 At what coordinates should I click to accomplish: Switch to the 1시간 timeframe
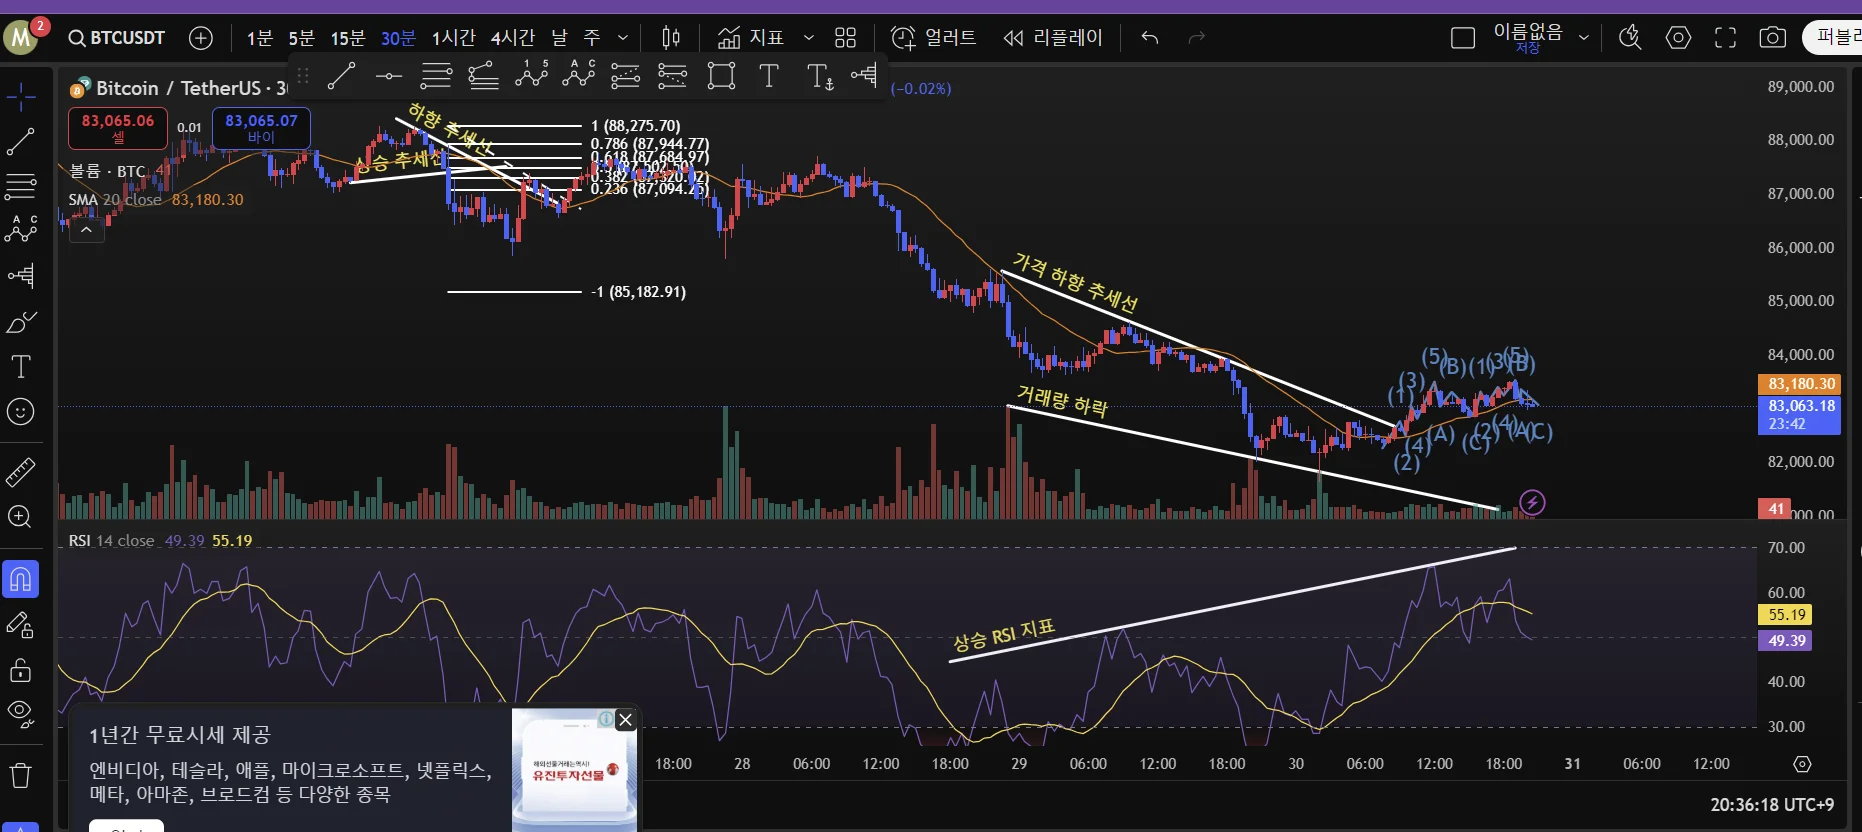[x=453, y=38]
